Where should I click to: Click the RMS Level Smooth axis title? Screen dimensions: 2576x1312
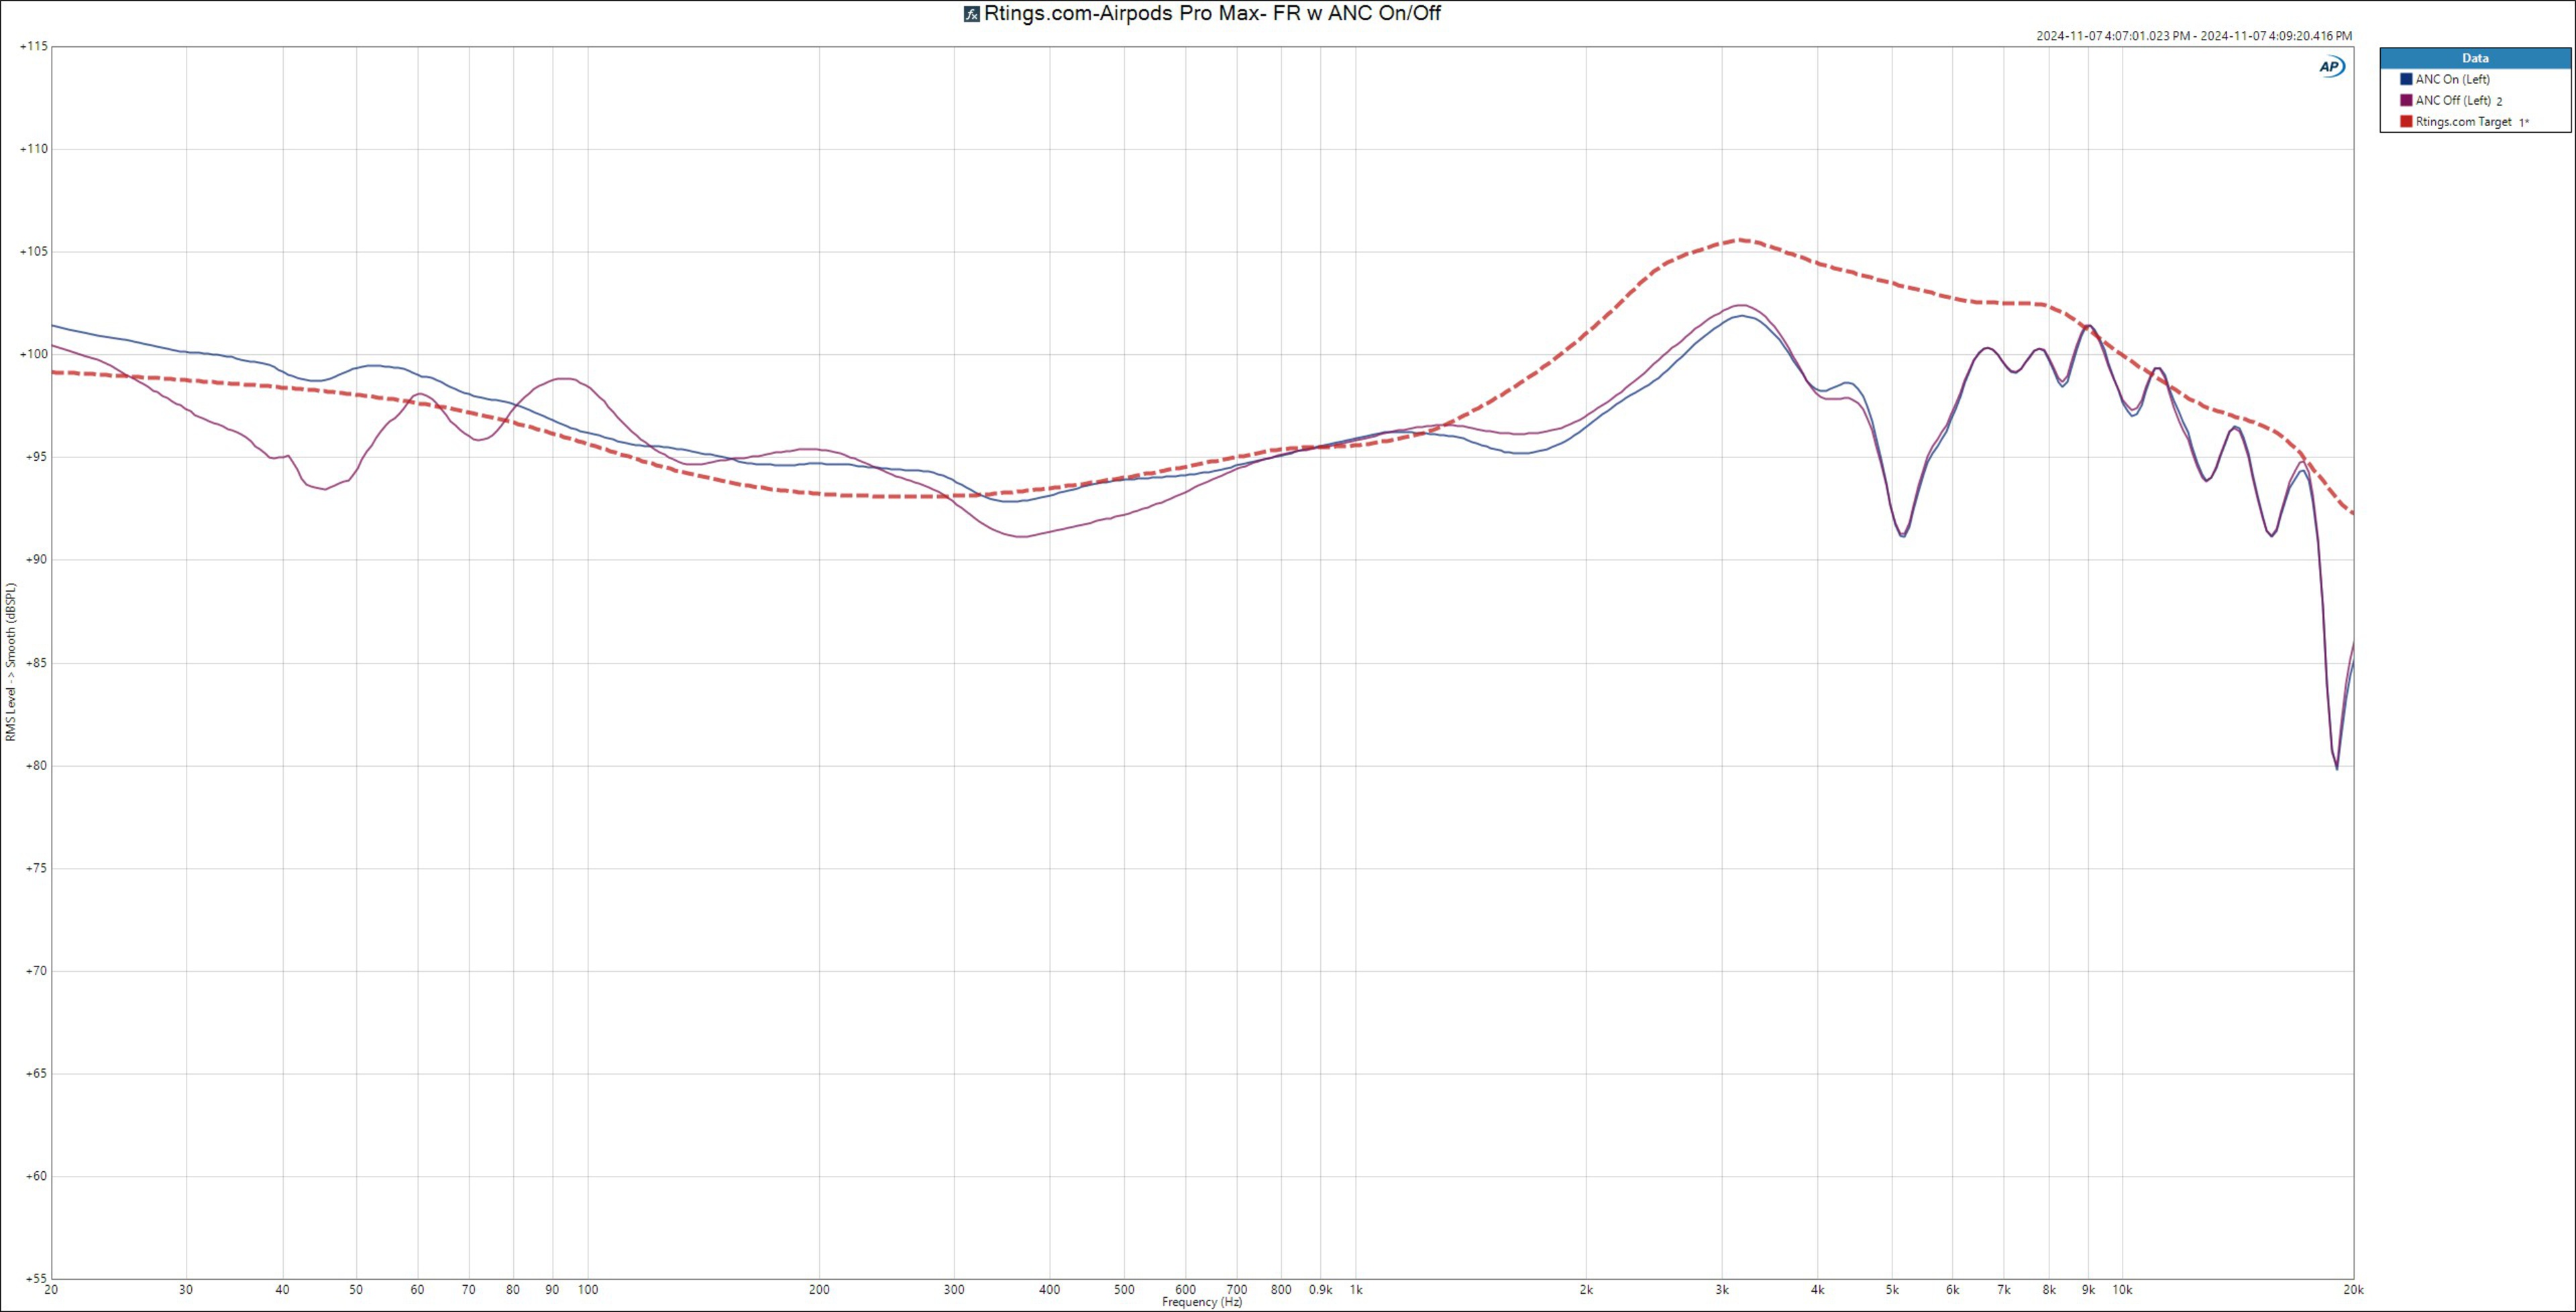(x=11, y=661)
